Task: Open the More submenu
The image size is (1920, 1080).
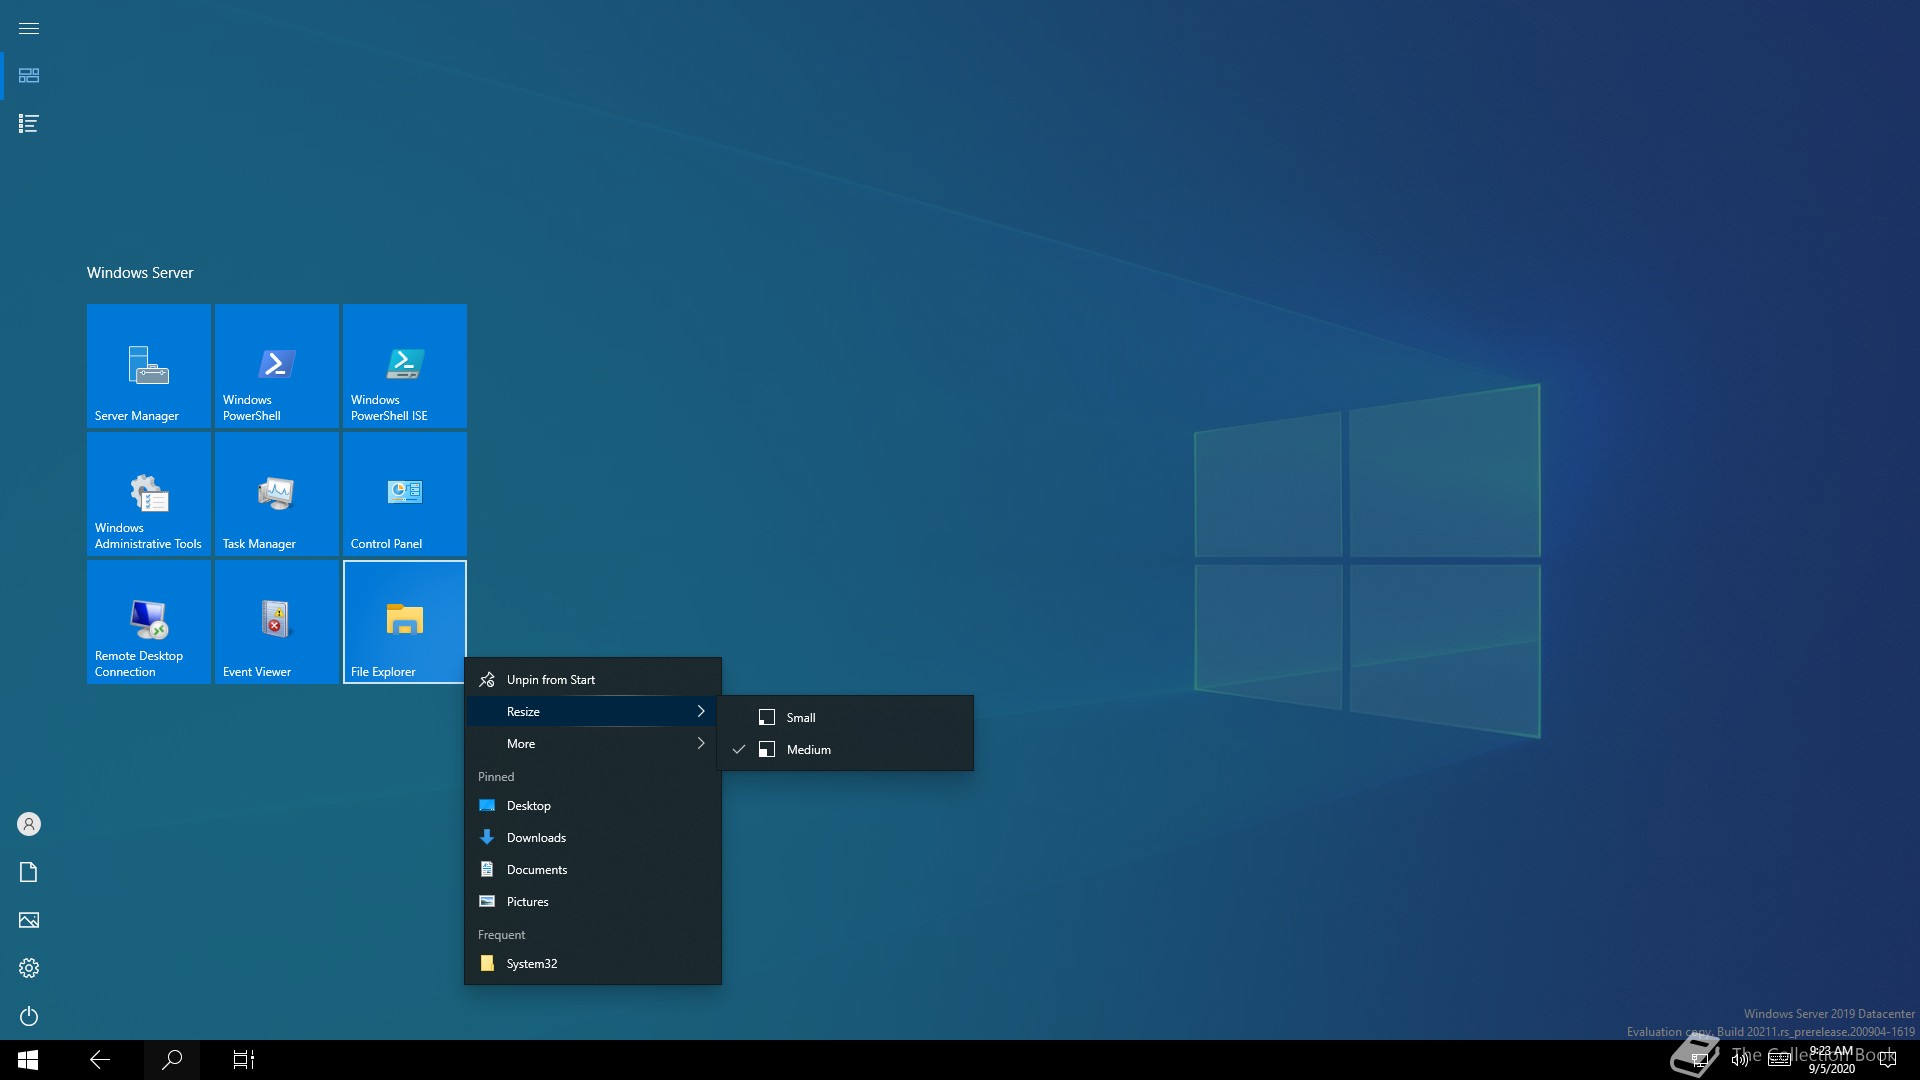Action: tap(593, 744)
